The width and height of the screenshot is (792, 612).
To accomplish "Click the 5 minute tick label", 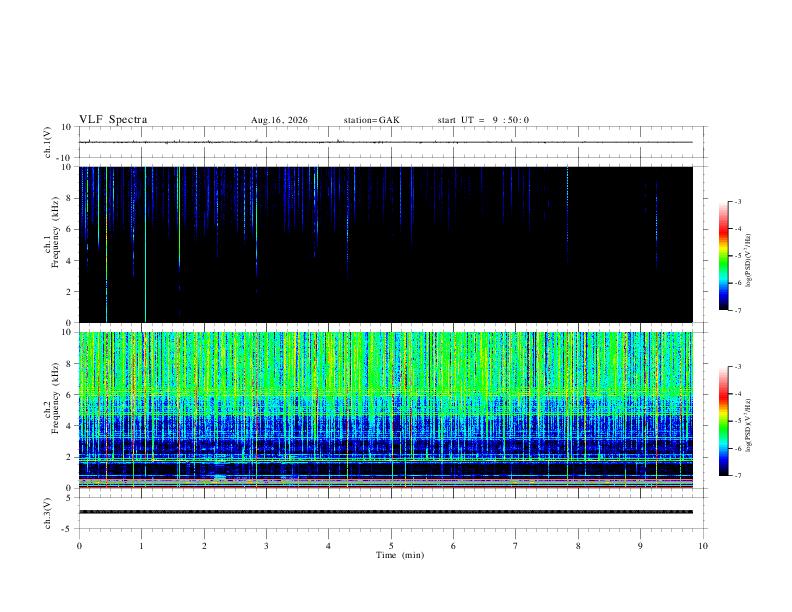I will [x=391, y=546].
